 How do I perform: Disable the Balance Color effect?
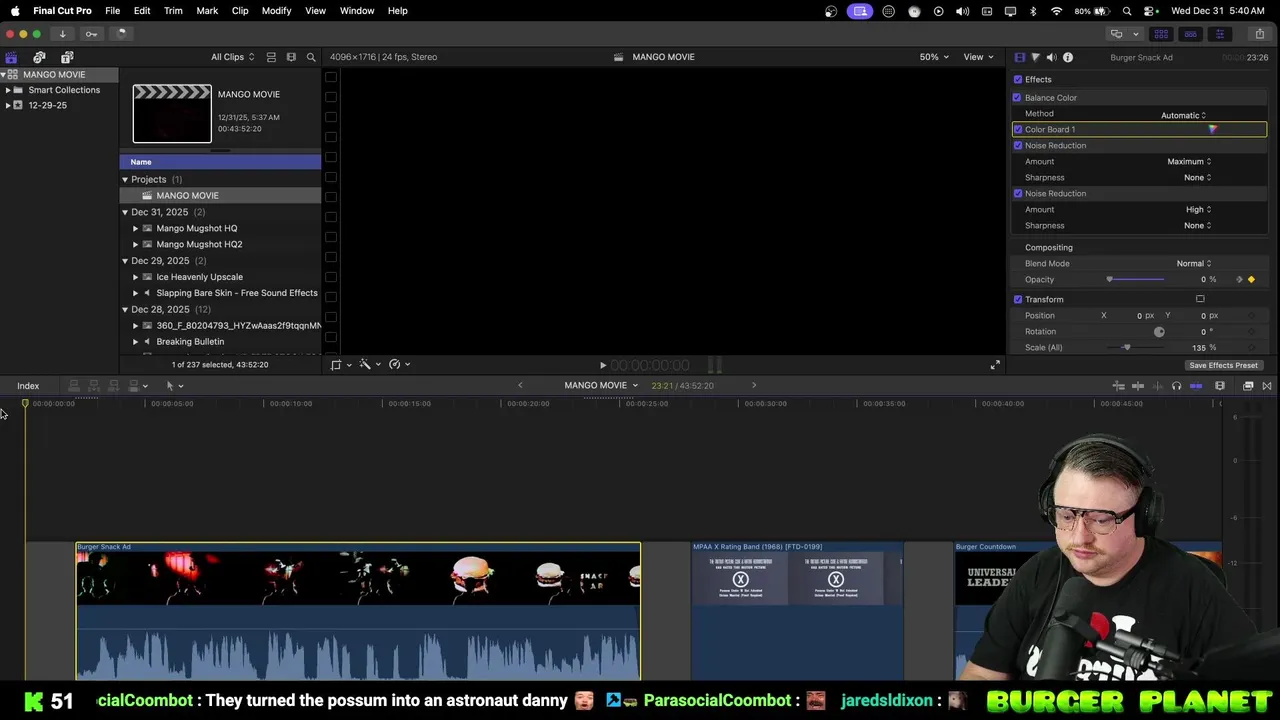1017,98
